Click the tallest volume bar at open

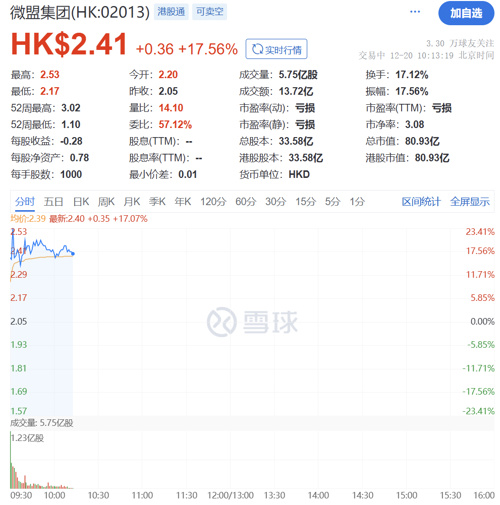point(11,460)
